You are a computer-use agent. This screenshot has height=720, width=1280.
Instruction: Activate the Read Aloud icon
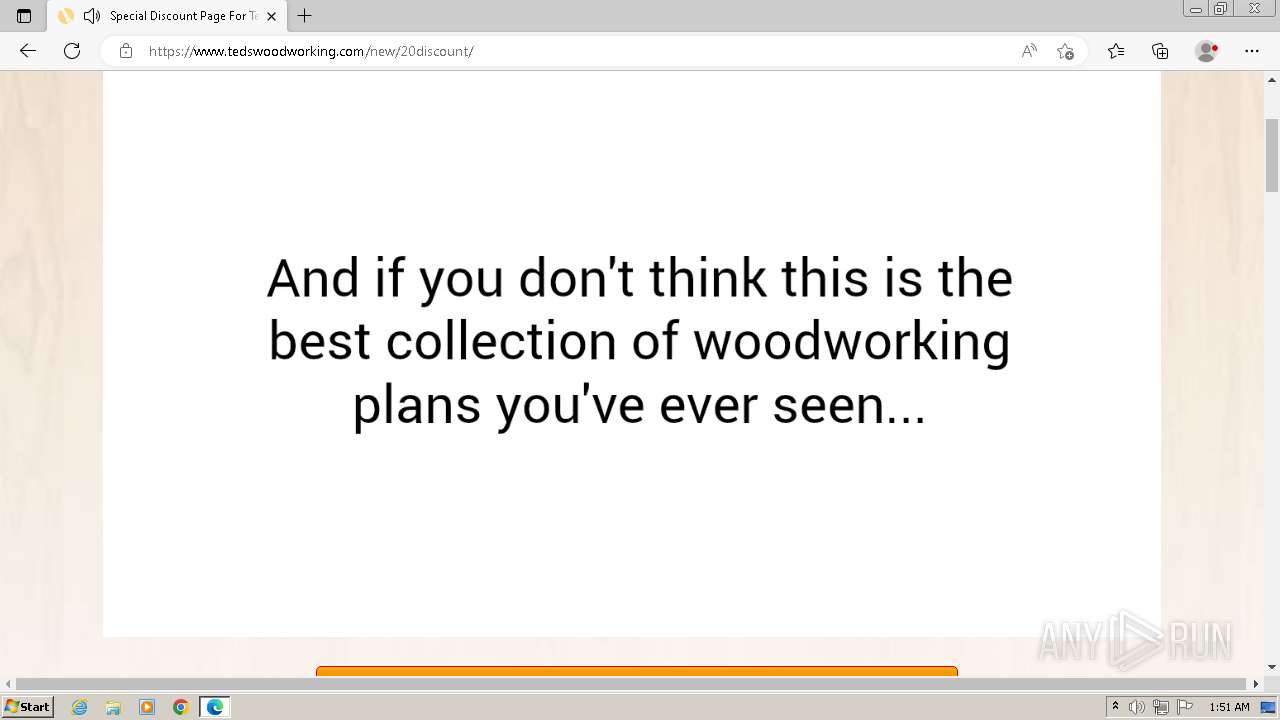point(1029,51)
